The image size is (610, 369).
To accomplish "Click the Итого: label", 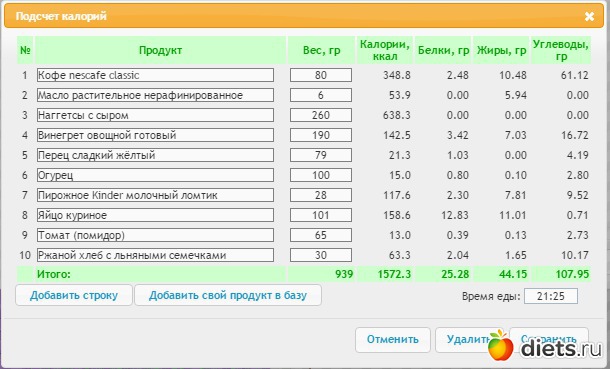I will [x=54, y=274].
